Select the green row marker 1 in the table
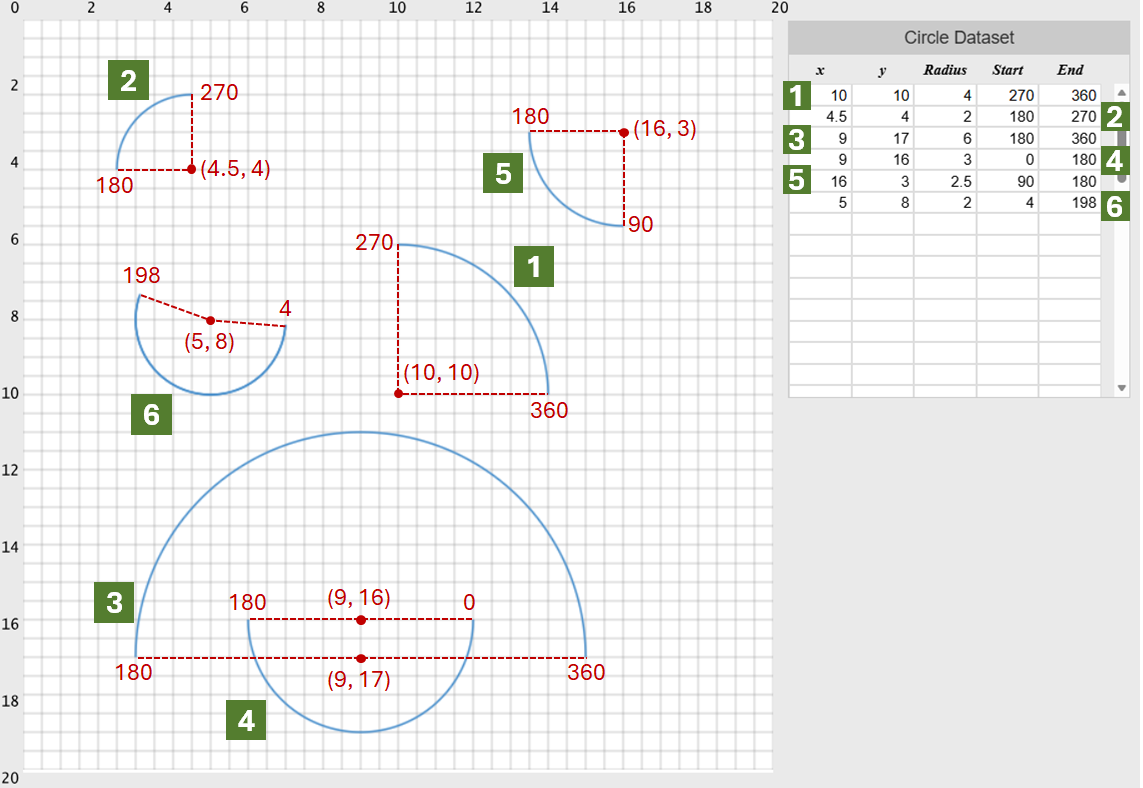 (795, 97)
